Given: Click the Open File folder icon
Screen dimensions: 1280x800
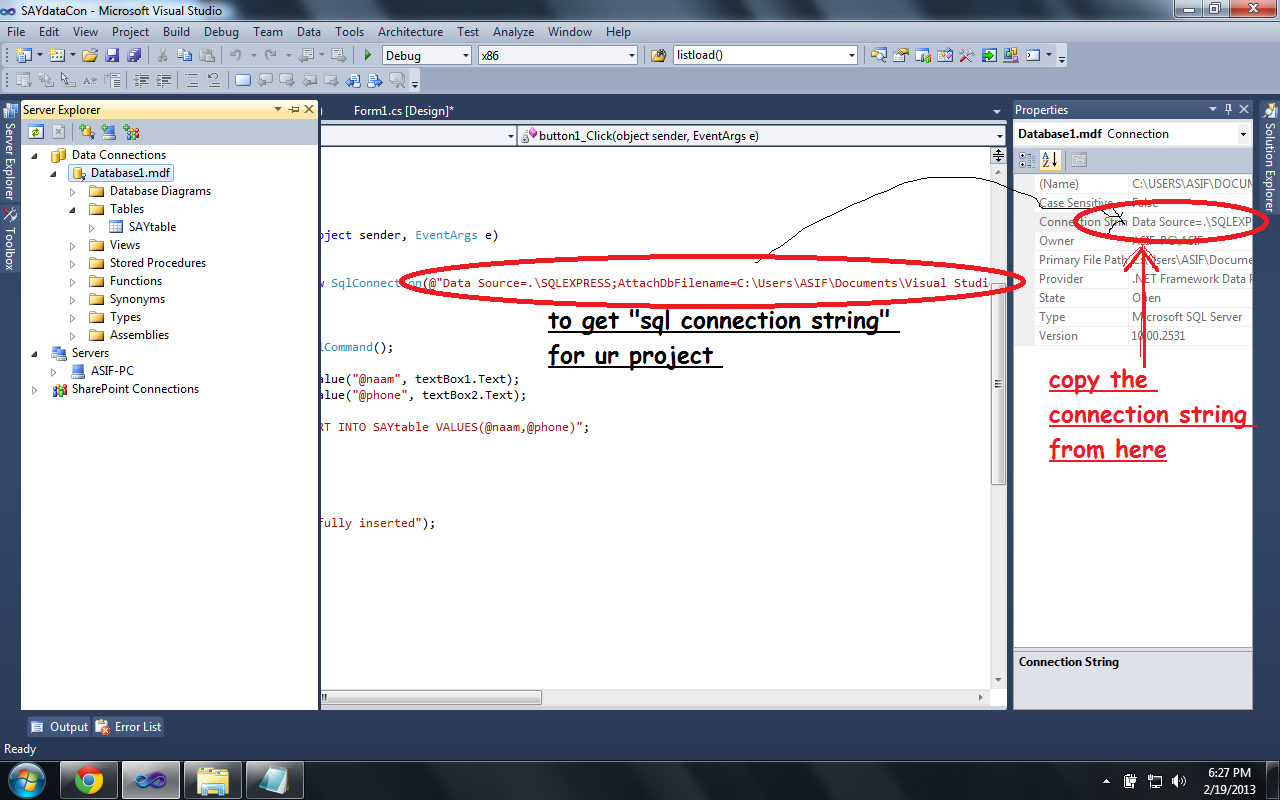Looking at the screenshot, I should click(x=89, y=55).
